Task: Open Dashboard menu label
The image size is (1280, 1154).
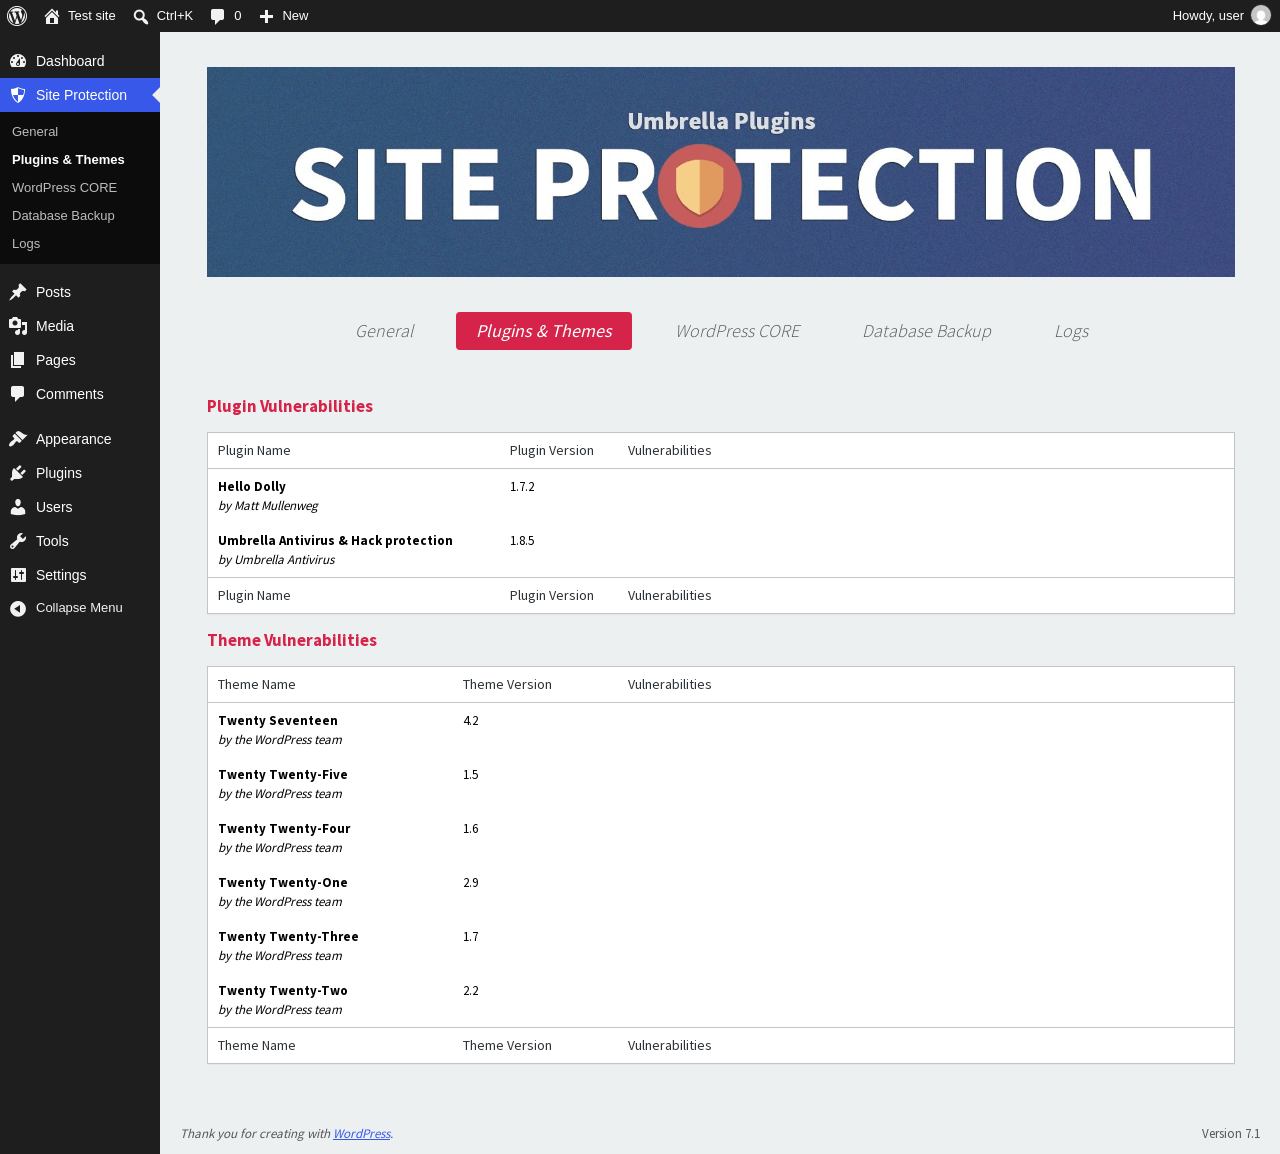Action: coord(70,61)
